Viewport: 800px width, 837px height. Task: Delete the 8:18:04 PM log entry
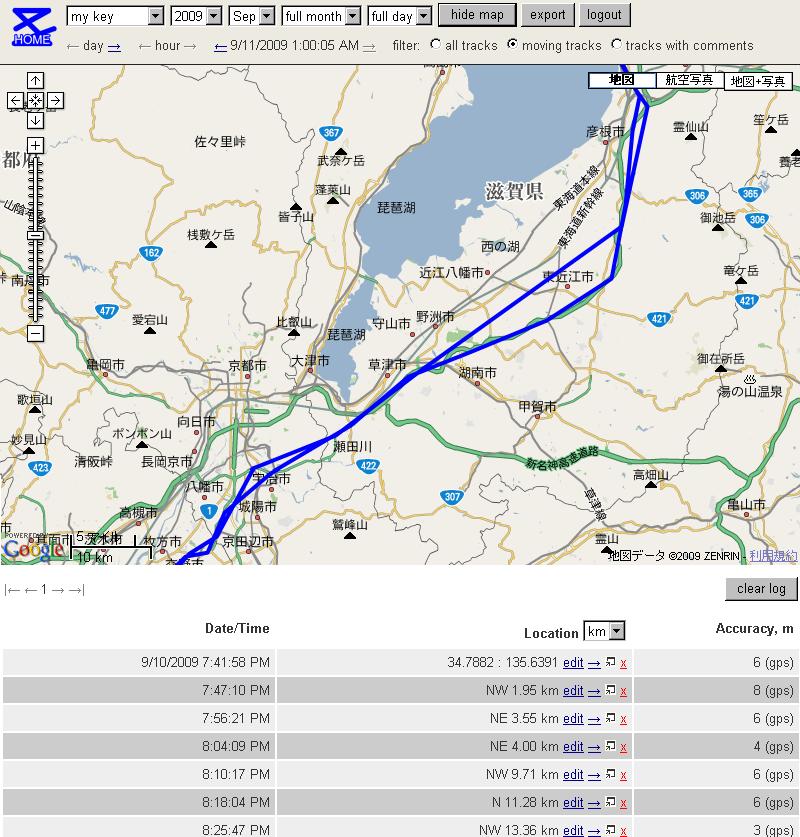point(623,803)
